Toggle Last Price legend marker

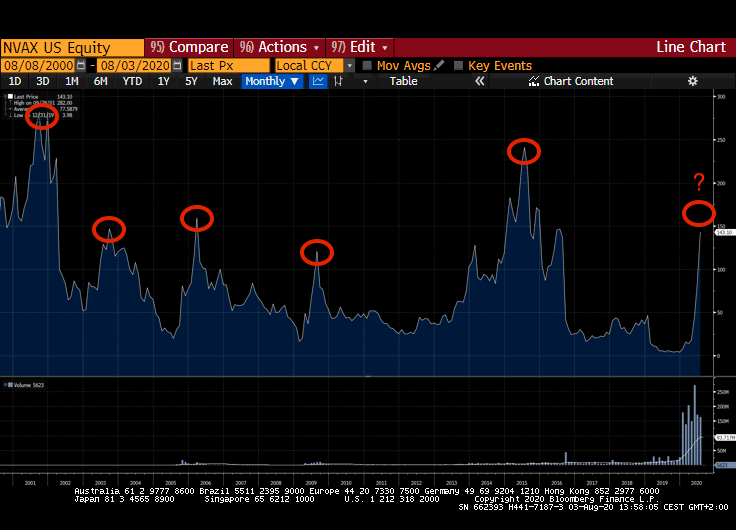pos(10,97)
